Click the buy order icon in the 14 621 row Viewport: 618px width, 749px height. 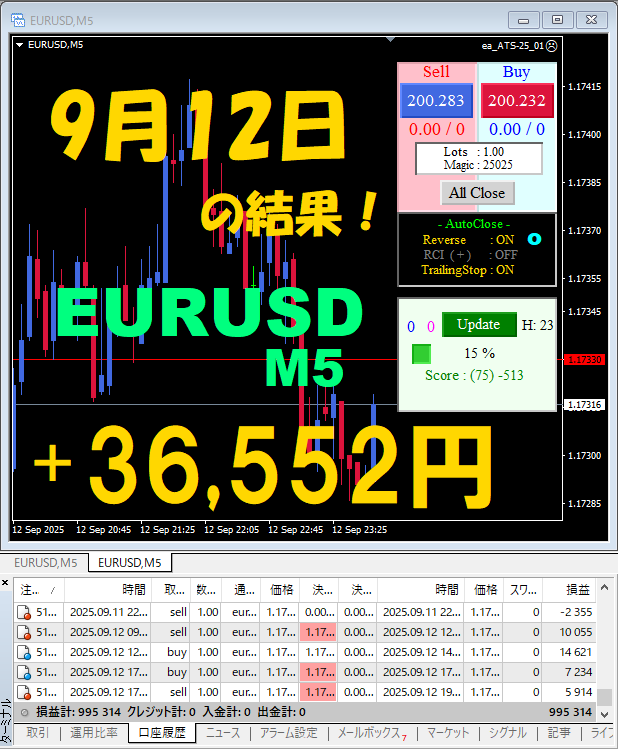[24, 653]
